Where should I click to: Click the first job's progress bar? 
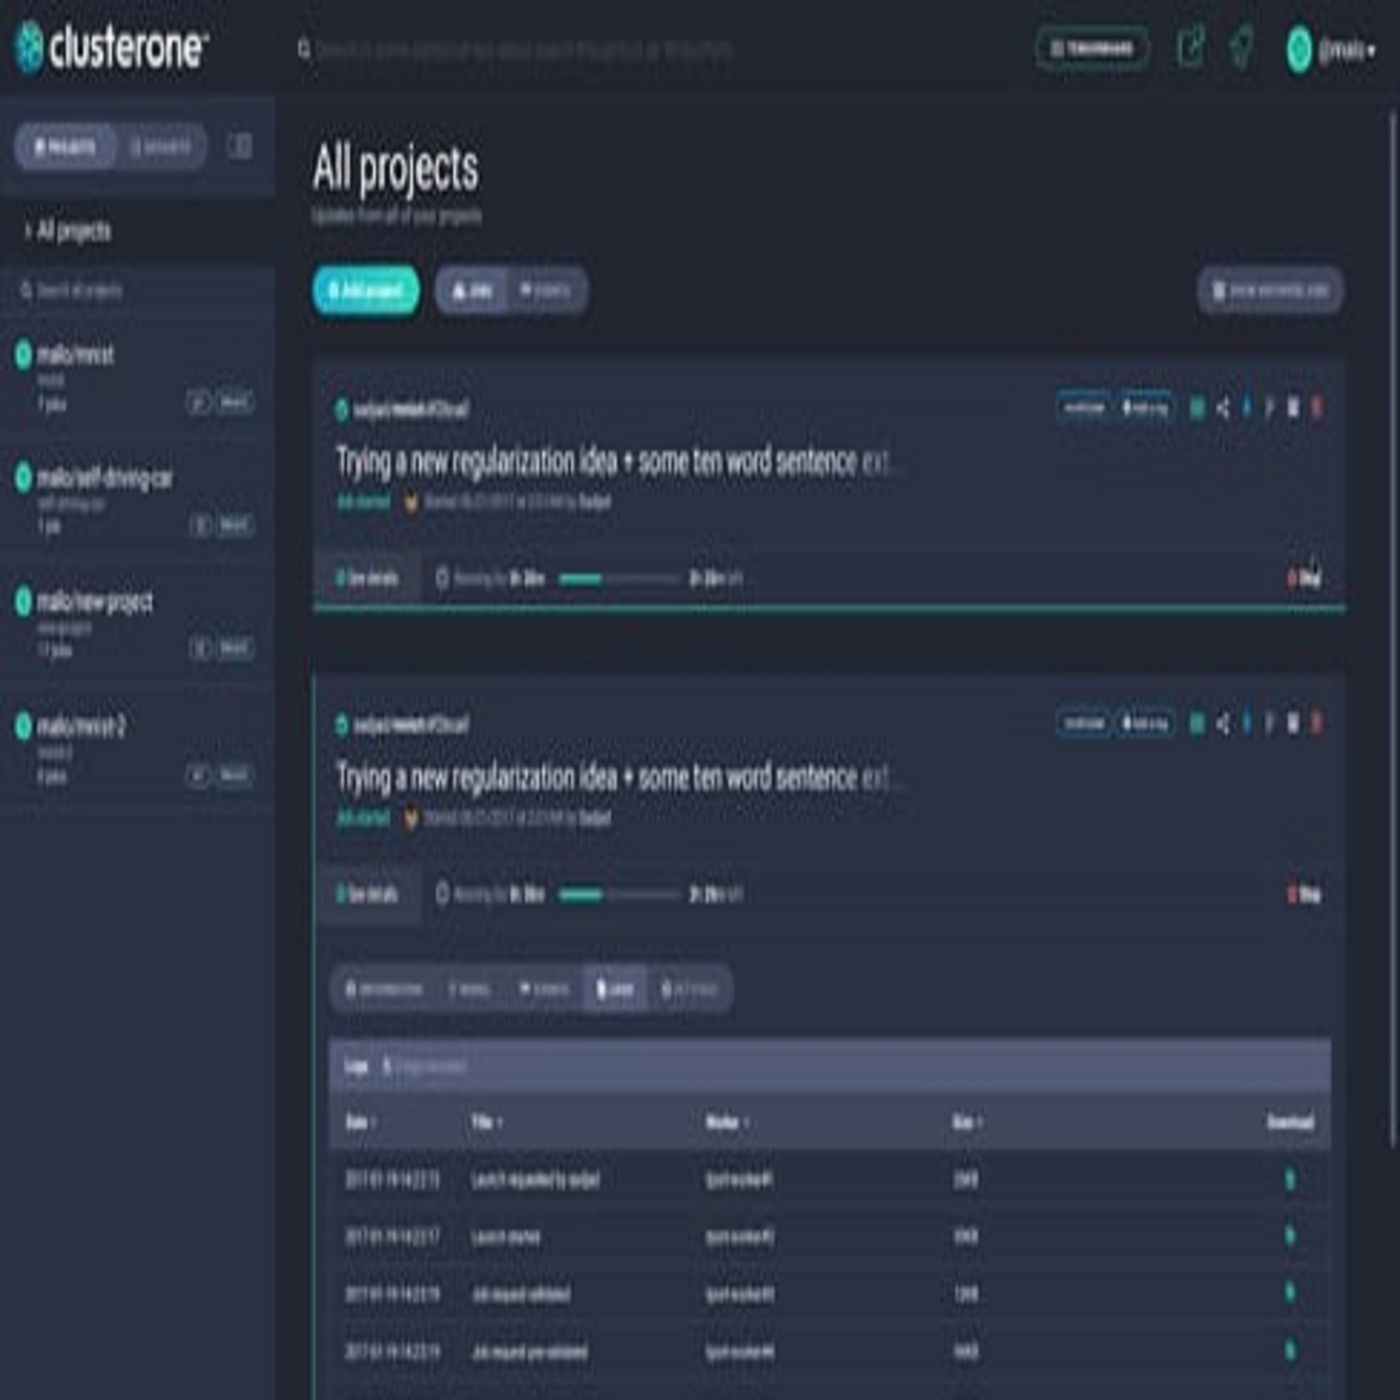618,578
